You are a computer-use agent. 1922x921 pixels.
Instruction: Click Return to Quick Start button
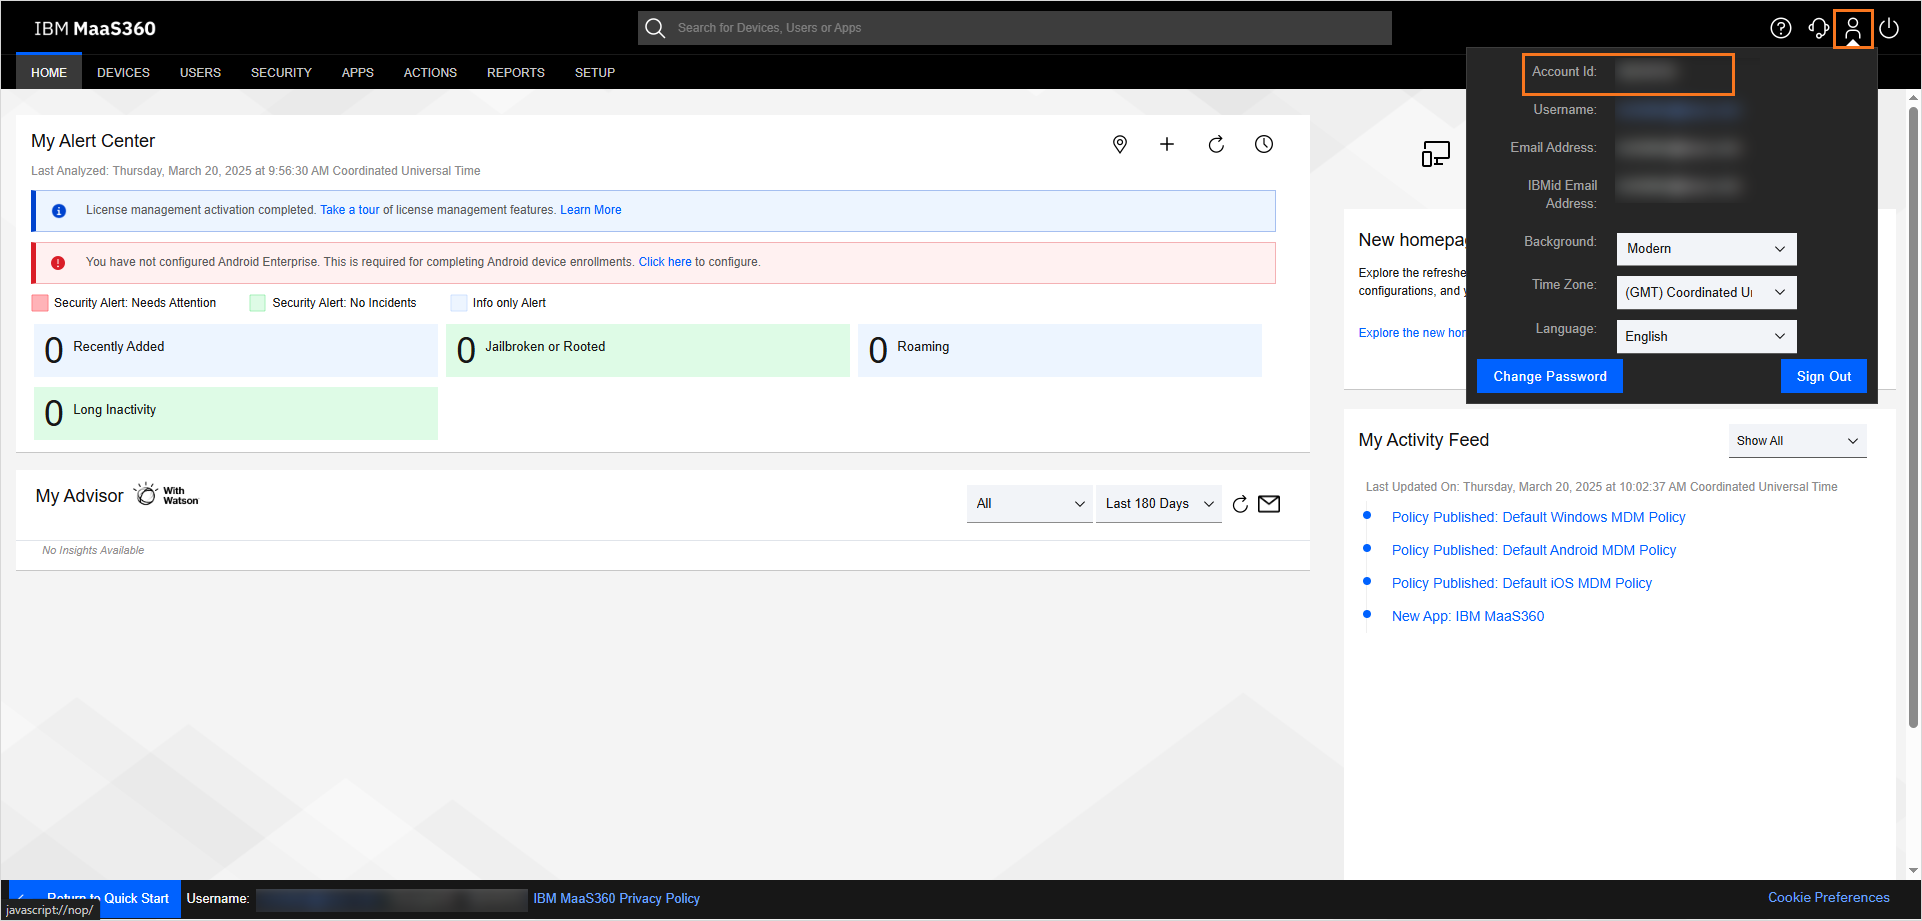(95, 898)
